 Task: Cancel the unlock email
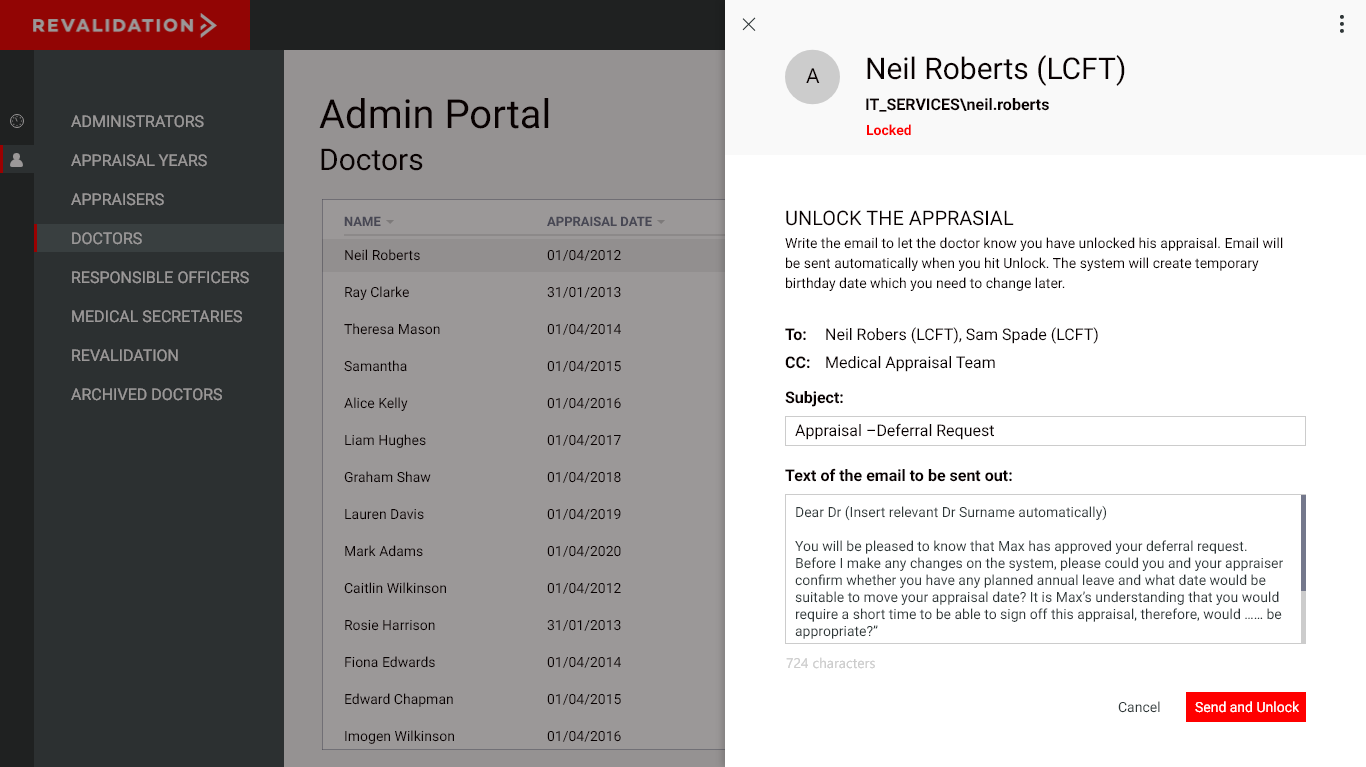[1139, 707]
